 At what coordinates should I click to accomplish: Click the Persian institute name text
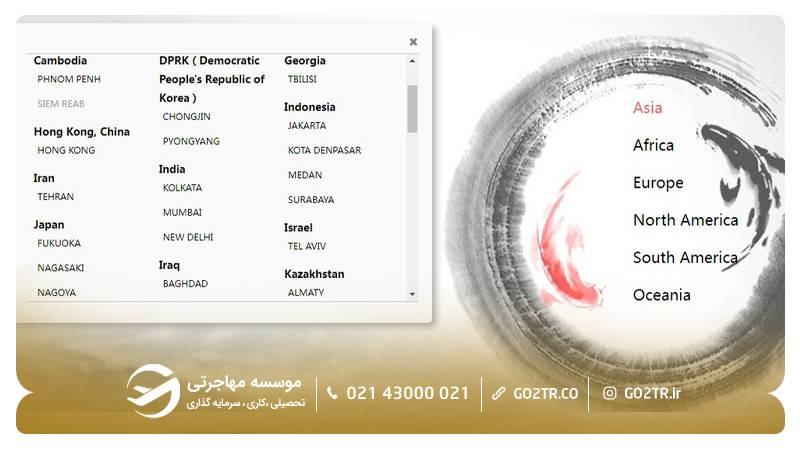[244, 383]
